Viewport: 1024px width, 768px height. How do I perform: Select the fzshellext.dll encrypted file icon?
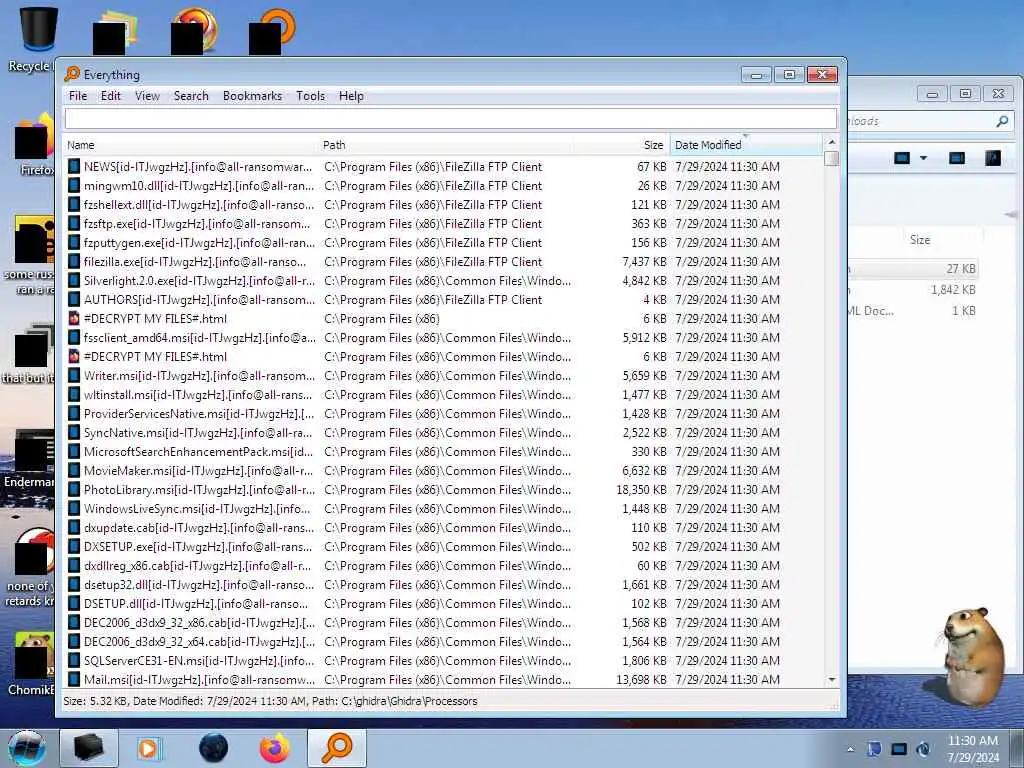[x=74, y=204]
